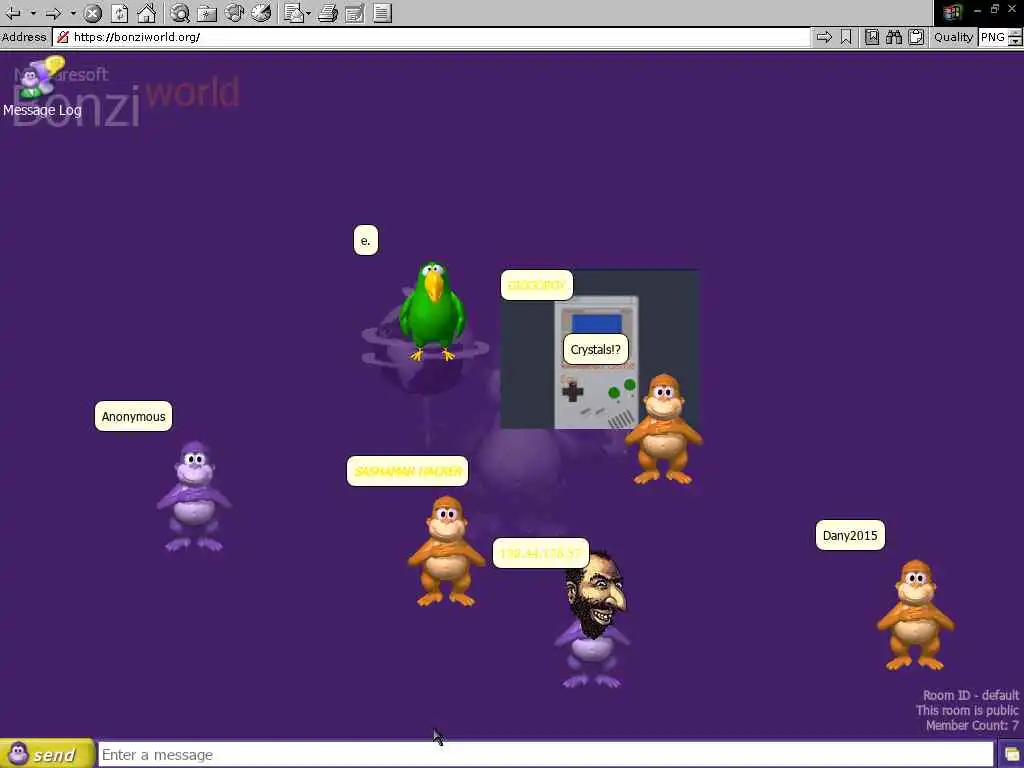
Task: Click the quality stepper down arrow
Action: coord(1015,42)
